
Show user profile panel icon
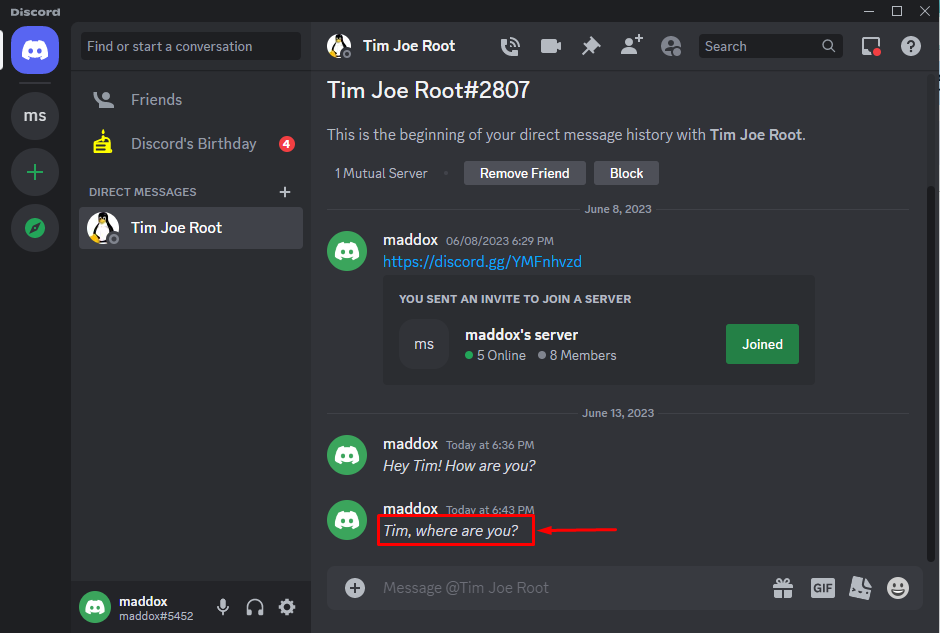(x=671, y=46)
